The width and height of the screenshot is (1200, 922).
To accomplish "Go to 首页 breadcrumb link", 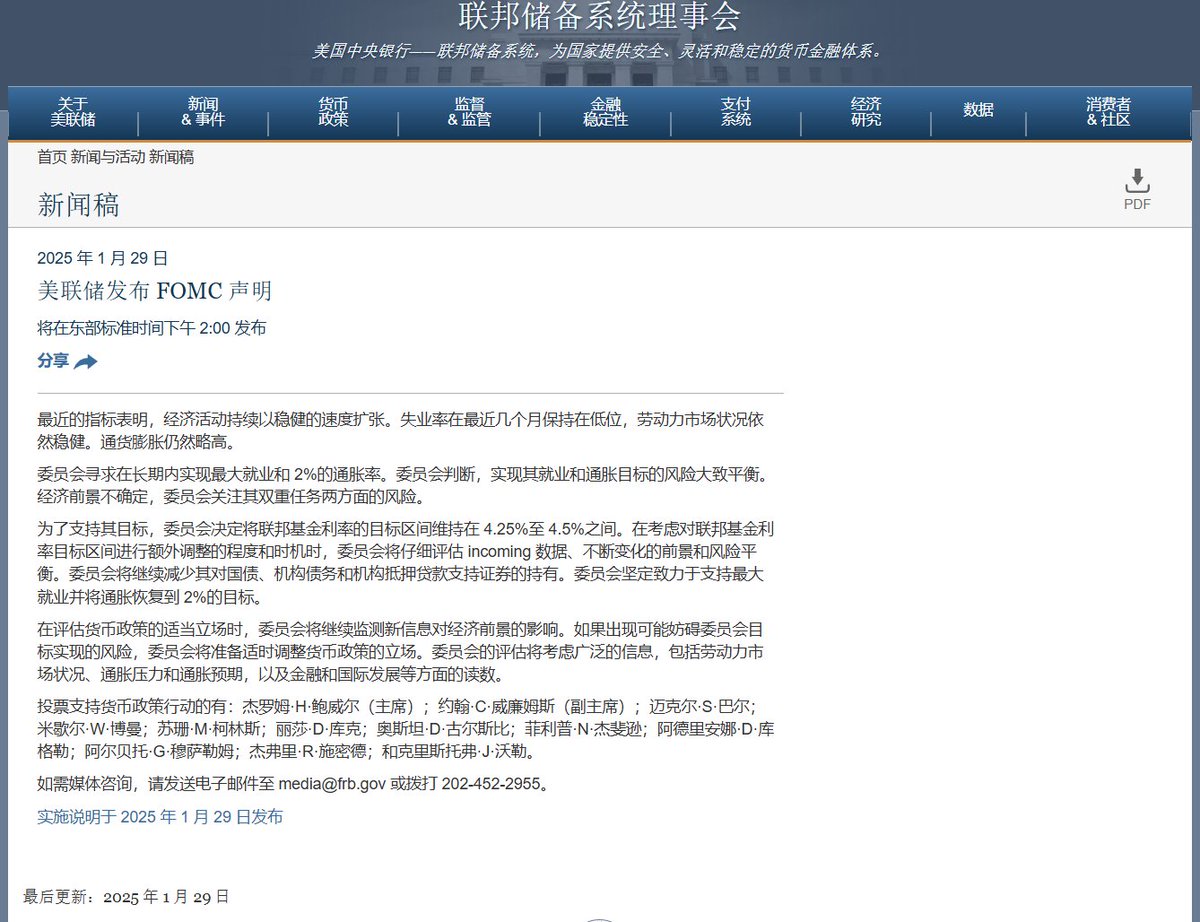I will pyautogui.click(x=52, y=157).
